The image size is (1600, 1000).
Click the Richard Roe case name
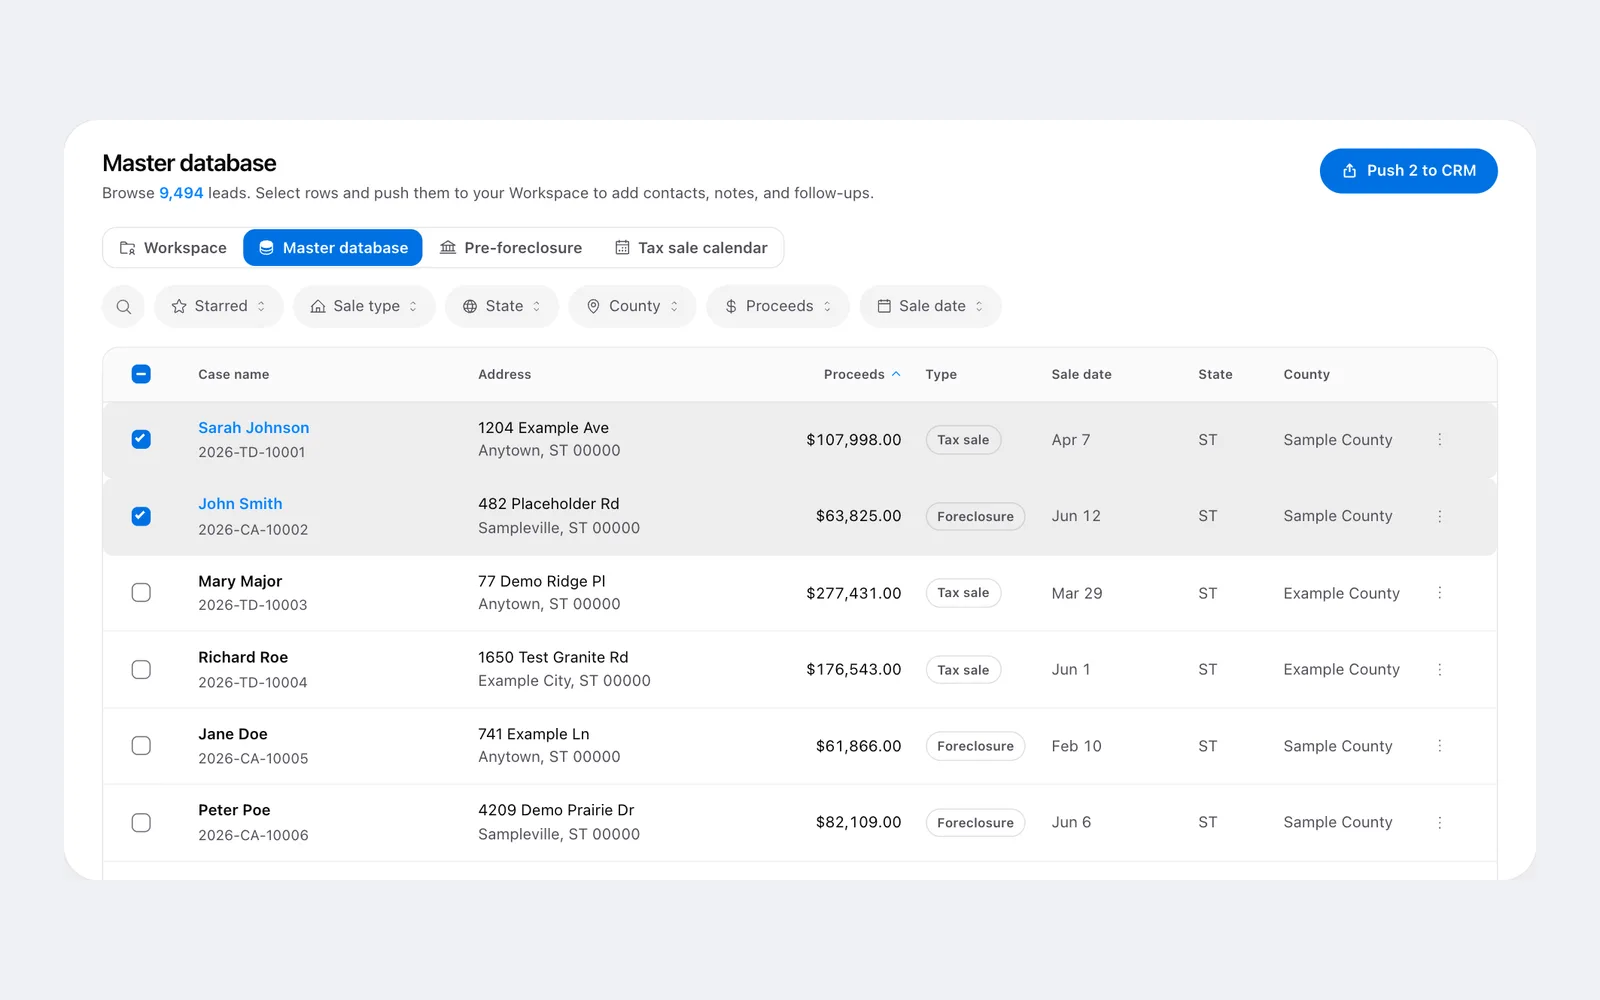pos(243,657)
